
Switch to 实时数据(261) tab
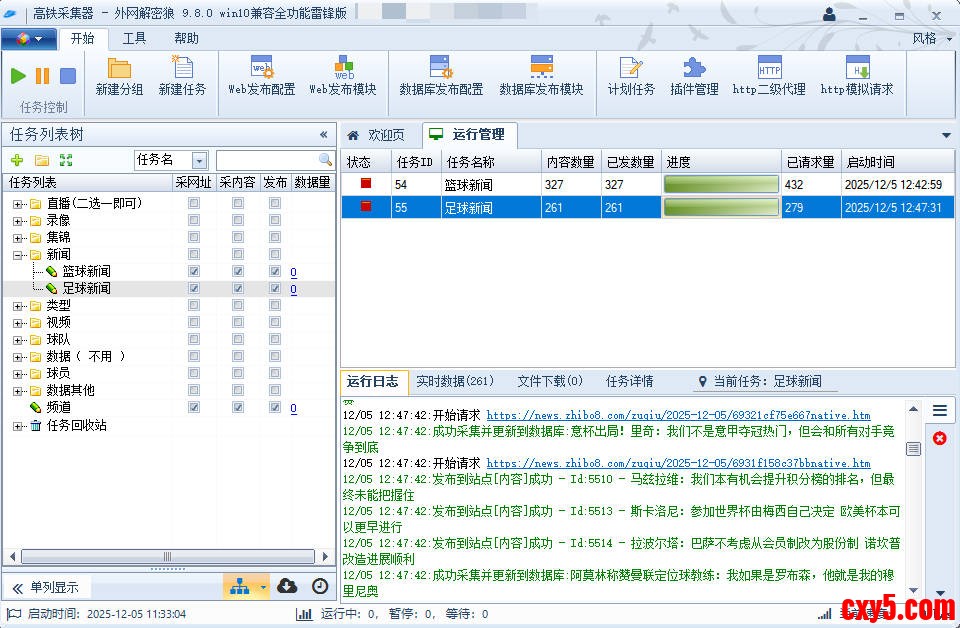454,381
